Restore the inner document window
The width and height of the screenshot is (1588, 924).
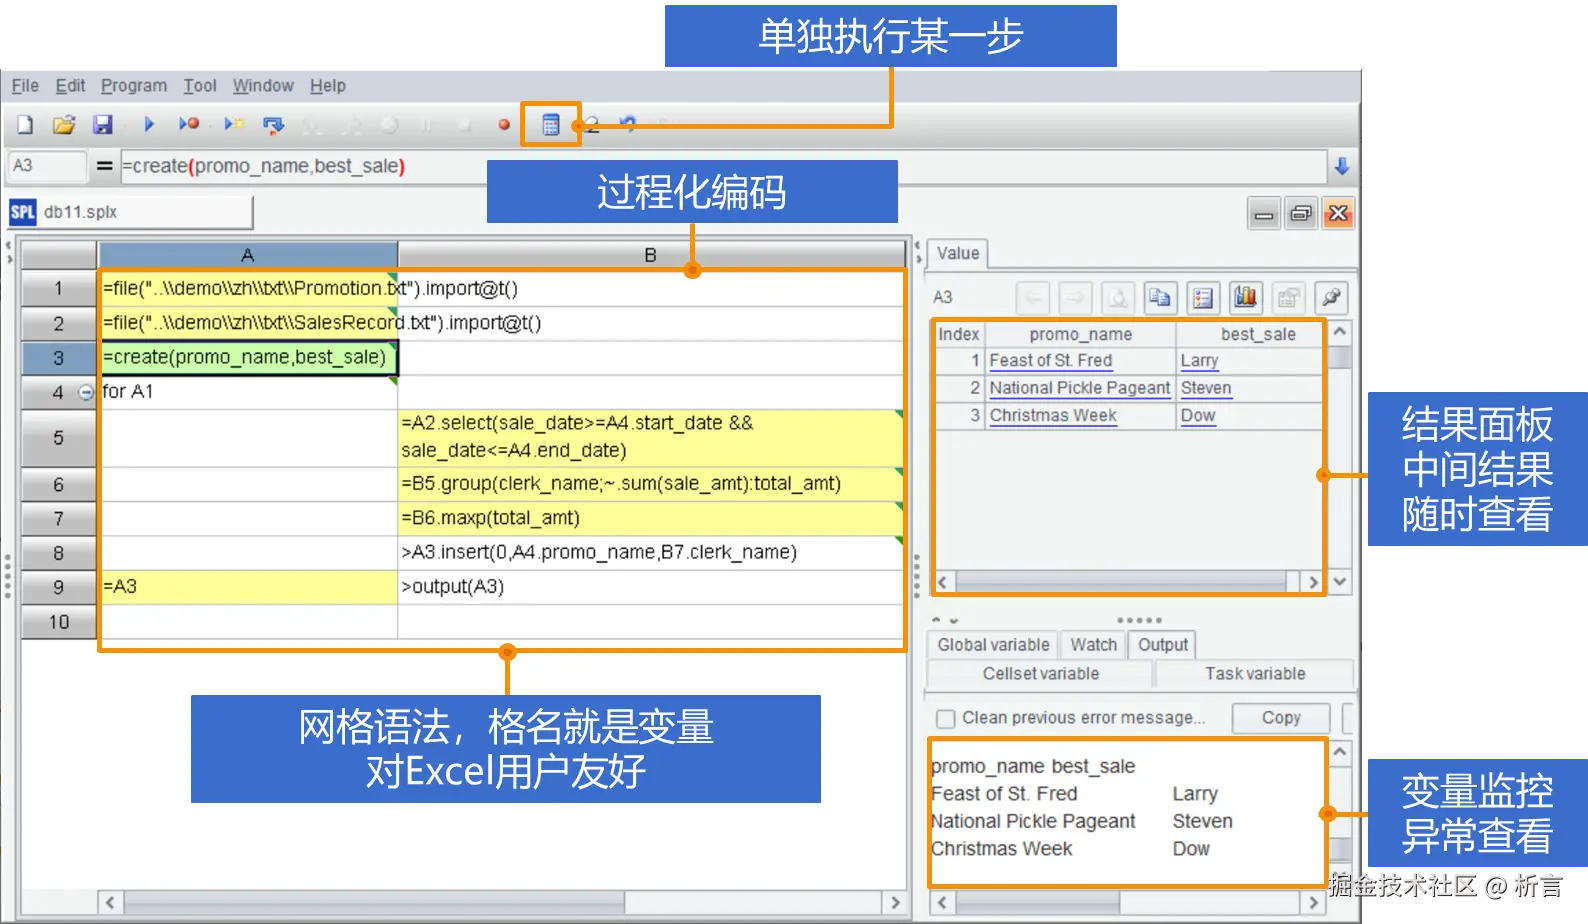point(1301,213)
